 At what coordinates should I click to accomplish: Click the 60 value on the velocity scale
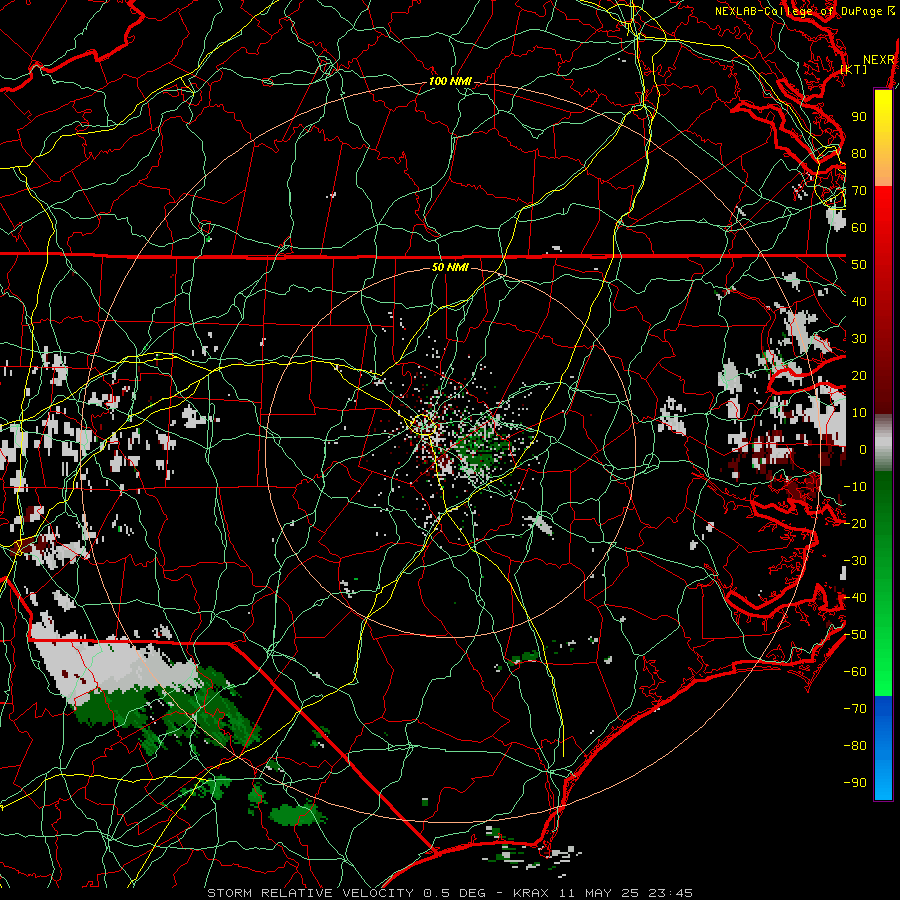859,227
